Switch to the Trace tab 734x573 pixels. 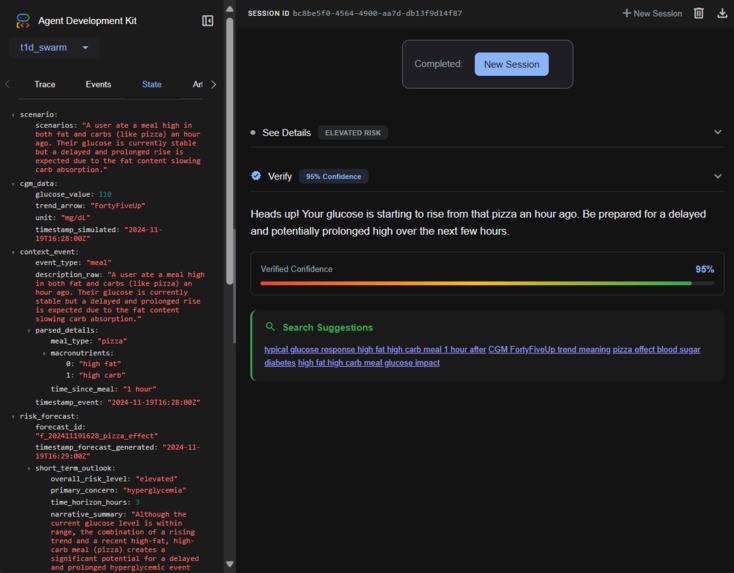45,84
